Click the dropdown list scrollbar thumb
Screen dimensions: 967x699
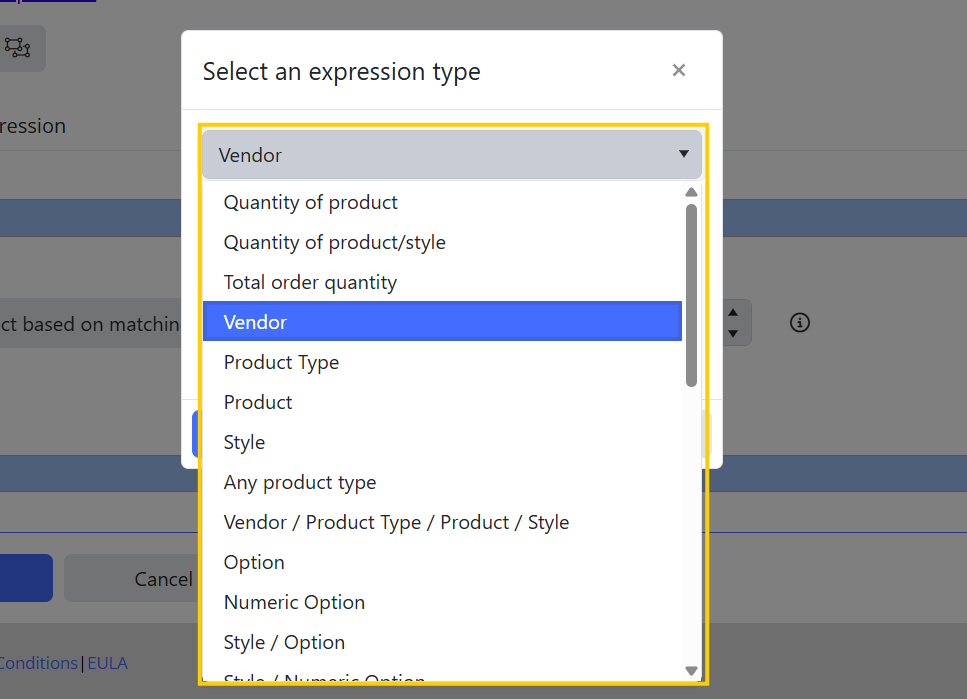click(691, 295)
